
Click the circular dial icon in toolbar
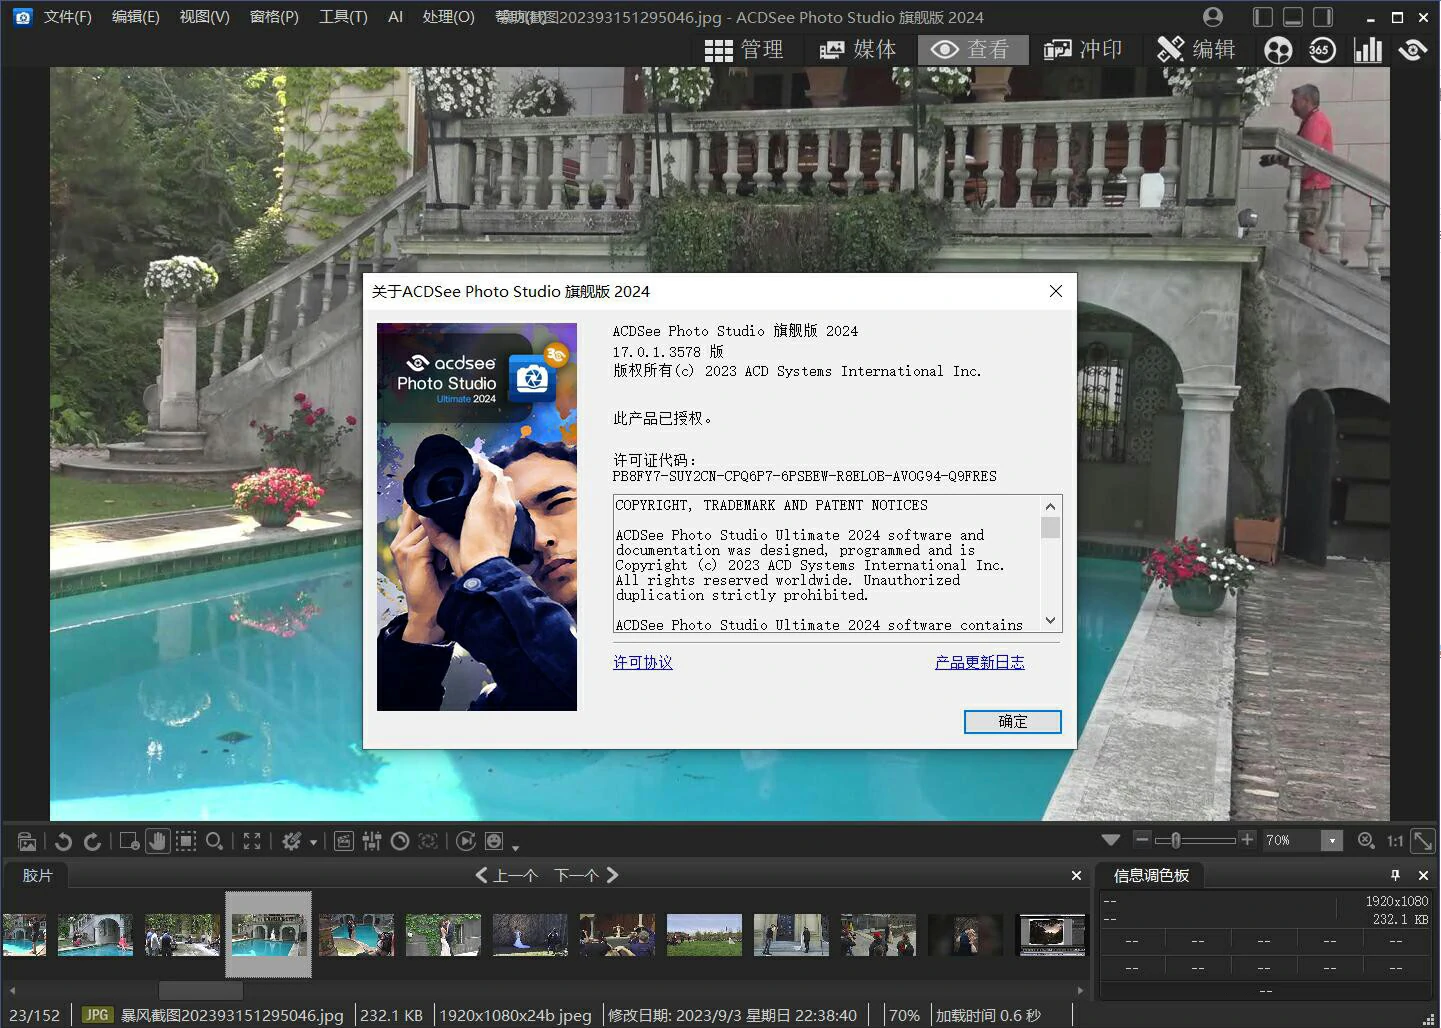pos(400,841)
